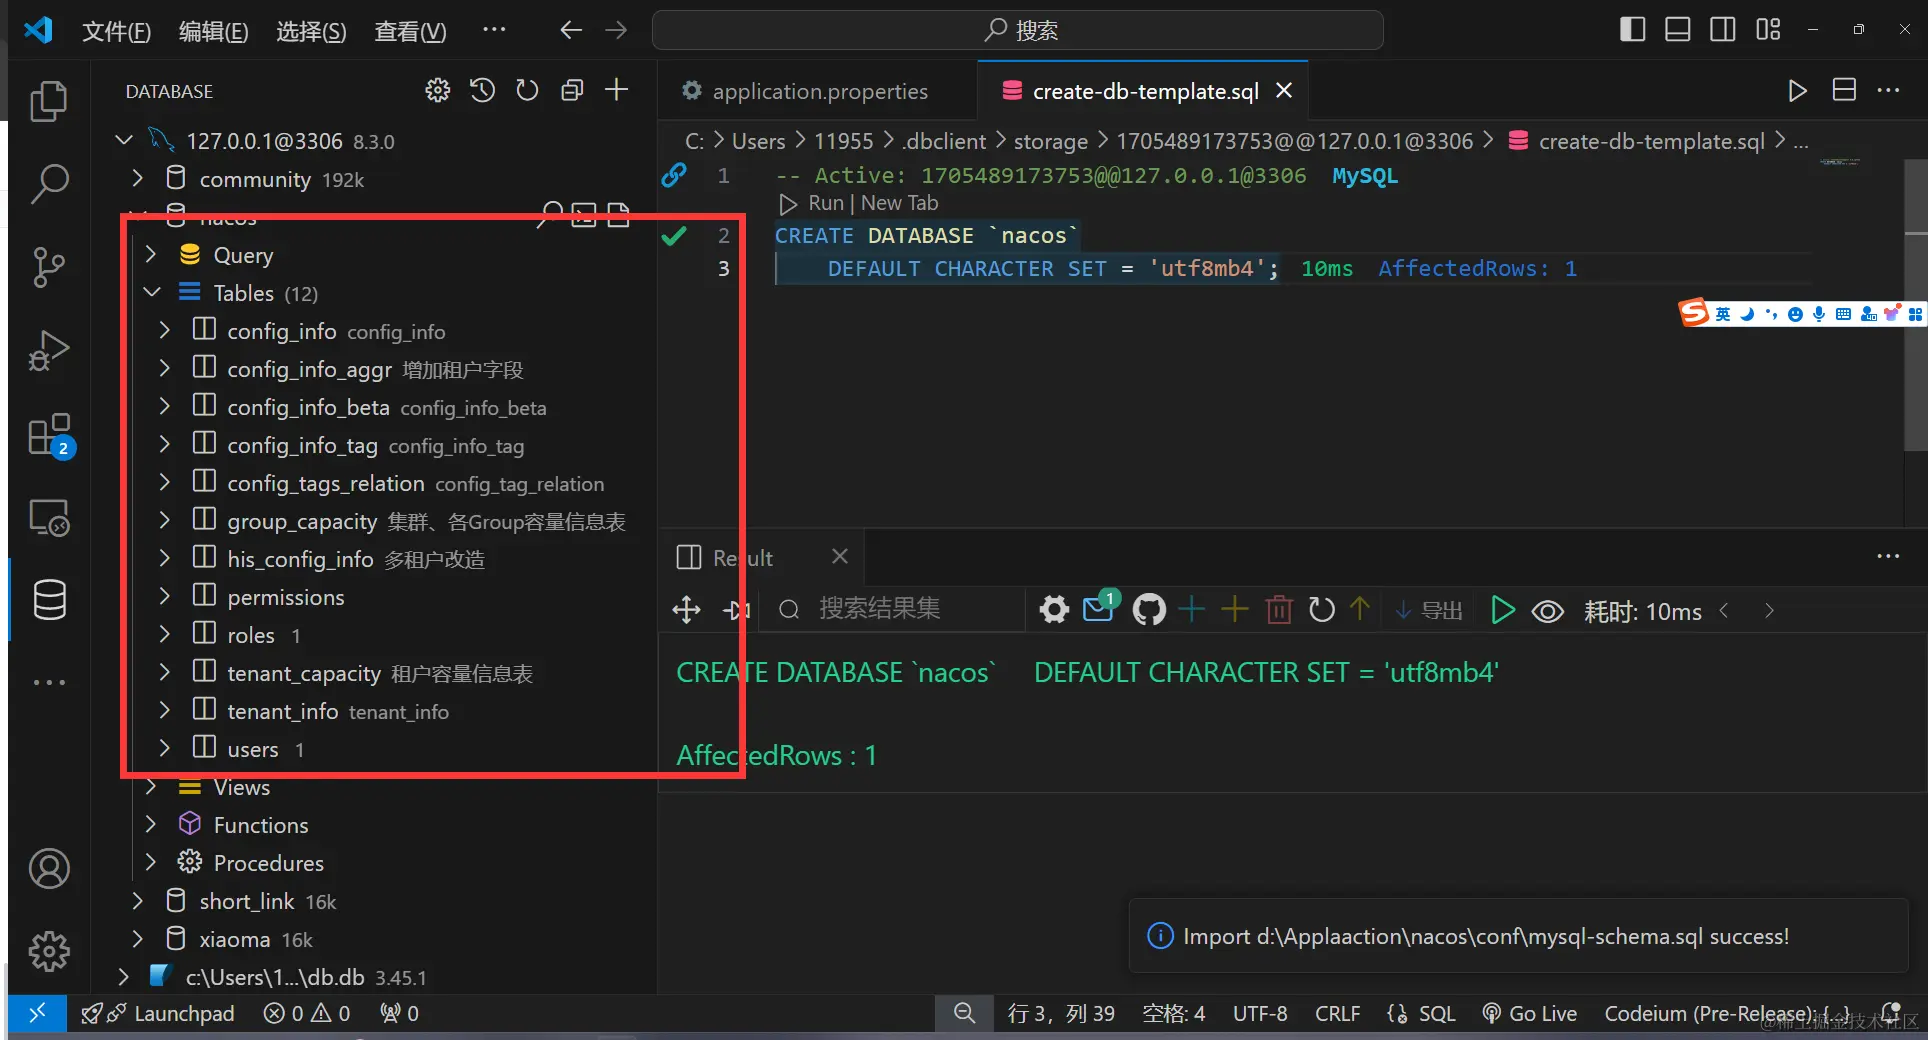Open the Search view in activity bar
The height and width of the screenshot is (1040, 1928).
tap(49, 184)
